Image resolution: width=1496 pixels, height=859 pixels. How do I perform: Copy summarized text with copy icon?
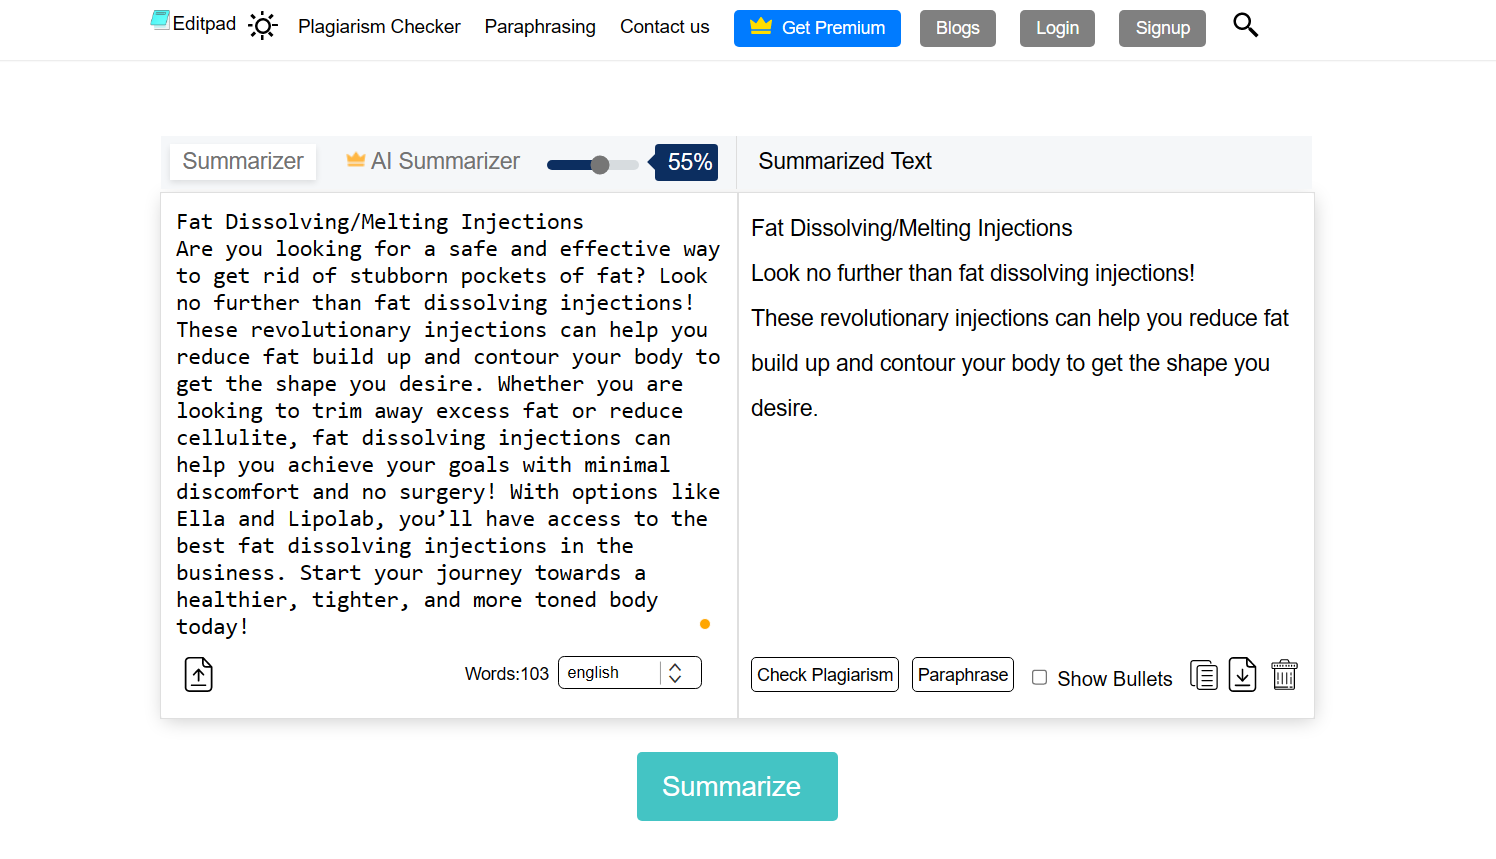pyautogui.click(x=1204, y=676)
